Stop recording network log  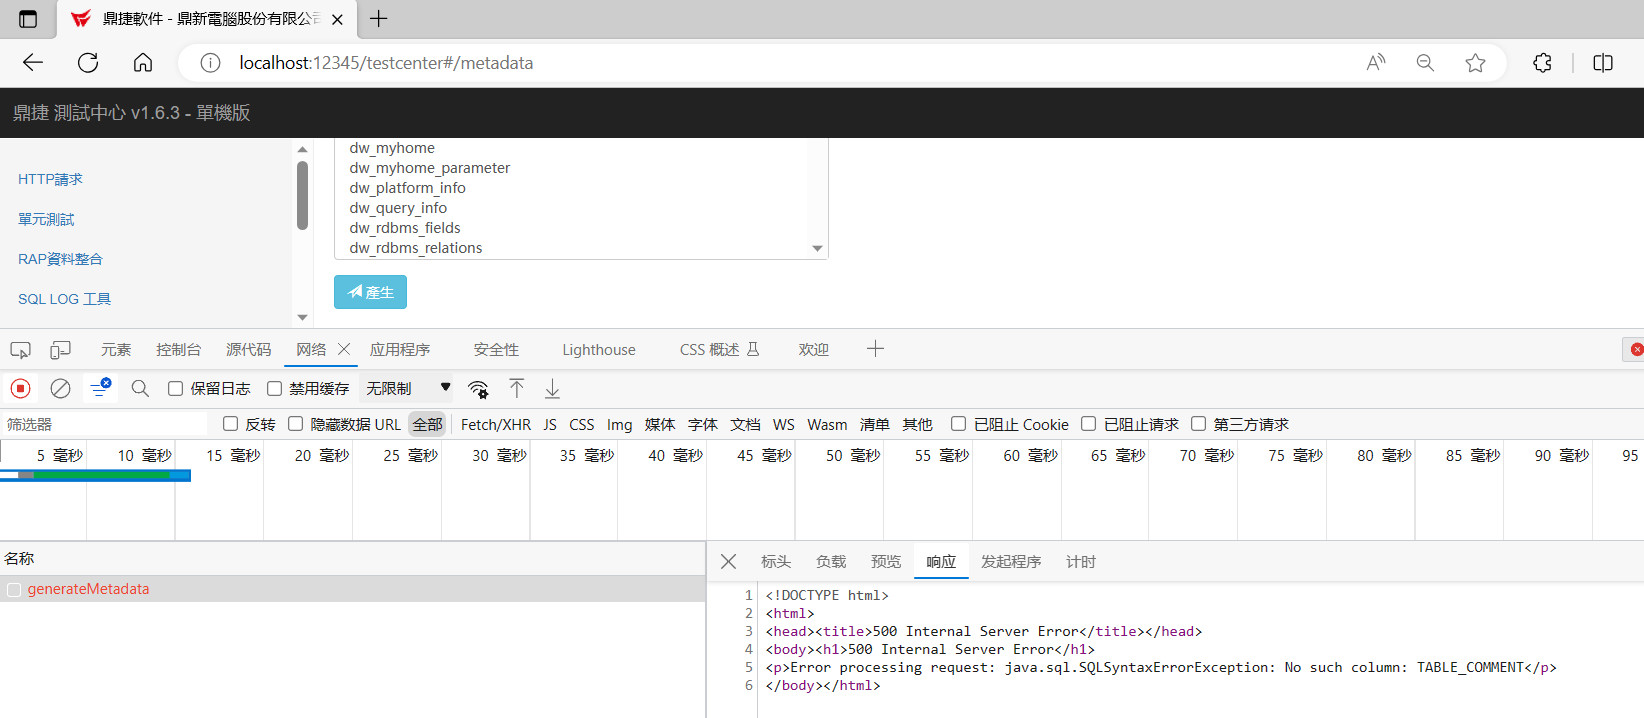[20, 388]
